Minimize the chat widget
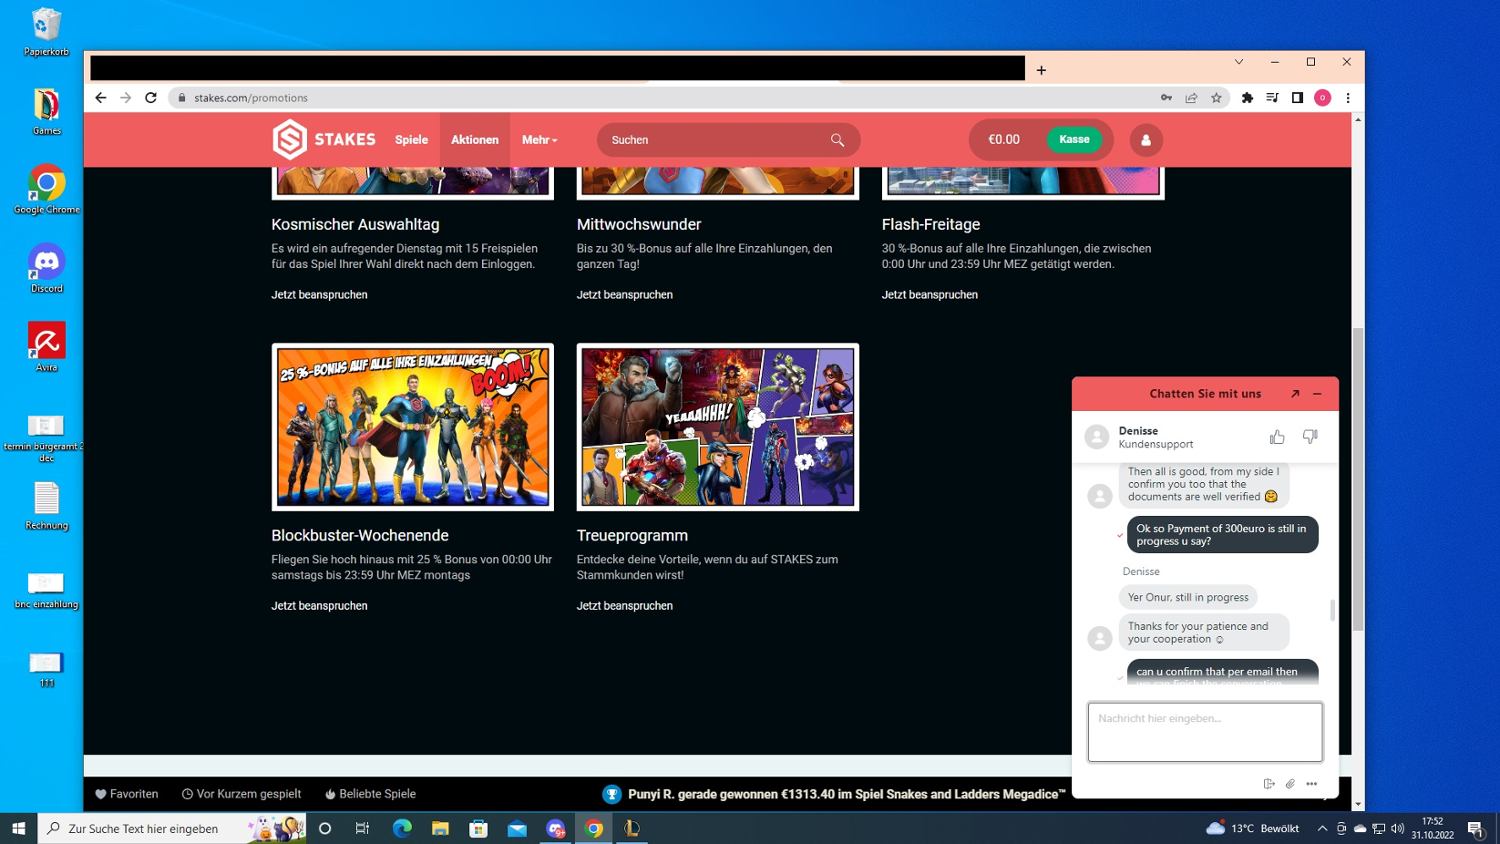Screen dimensions: 1500x844 [x=1317, y=394]
